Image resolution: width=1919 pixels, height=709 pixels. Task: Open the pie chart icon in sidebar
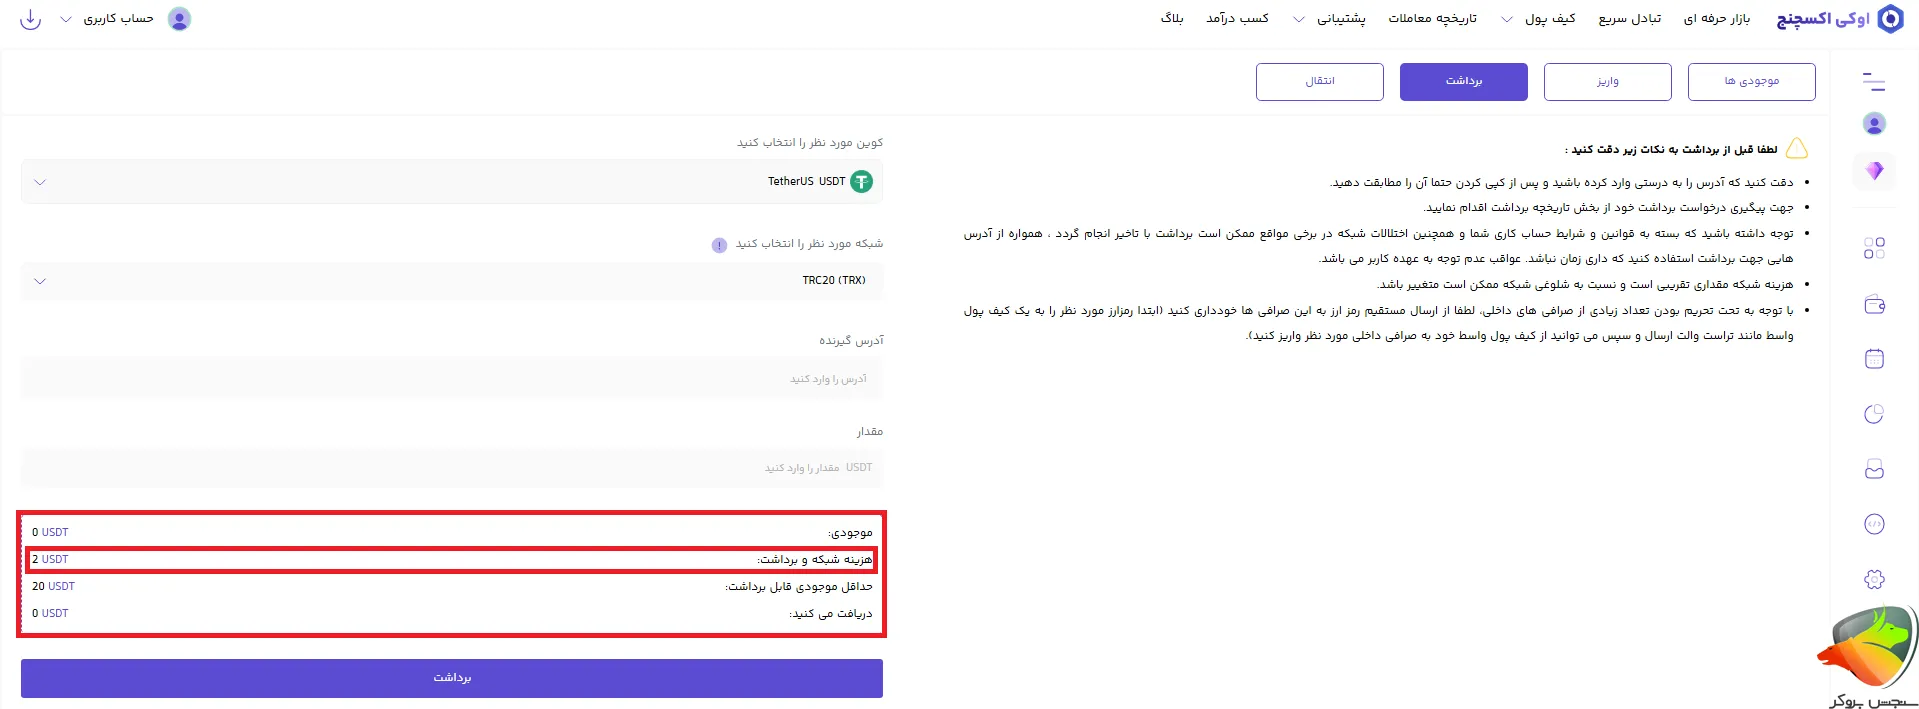click(1874, 414)
